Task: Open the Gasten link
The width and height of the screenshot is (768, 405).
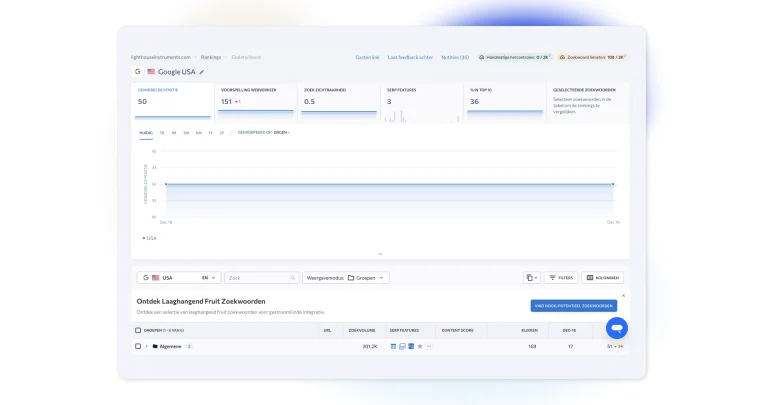Action: tap(367, 57)
